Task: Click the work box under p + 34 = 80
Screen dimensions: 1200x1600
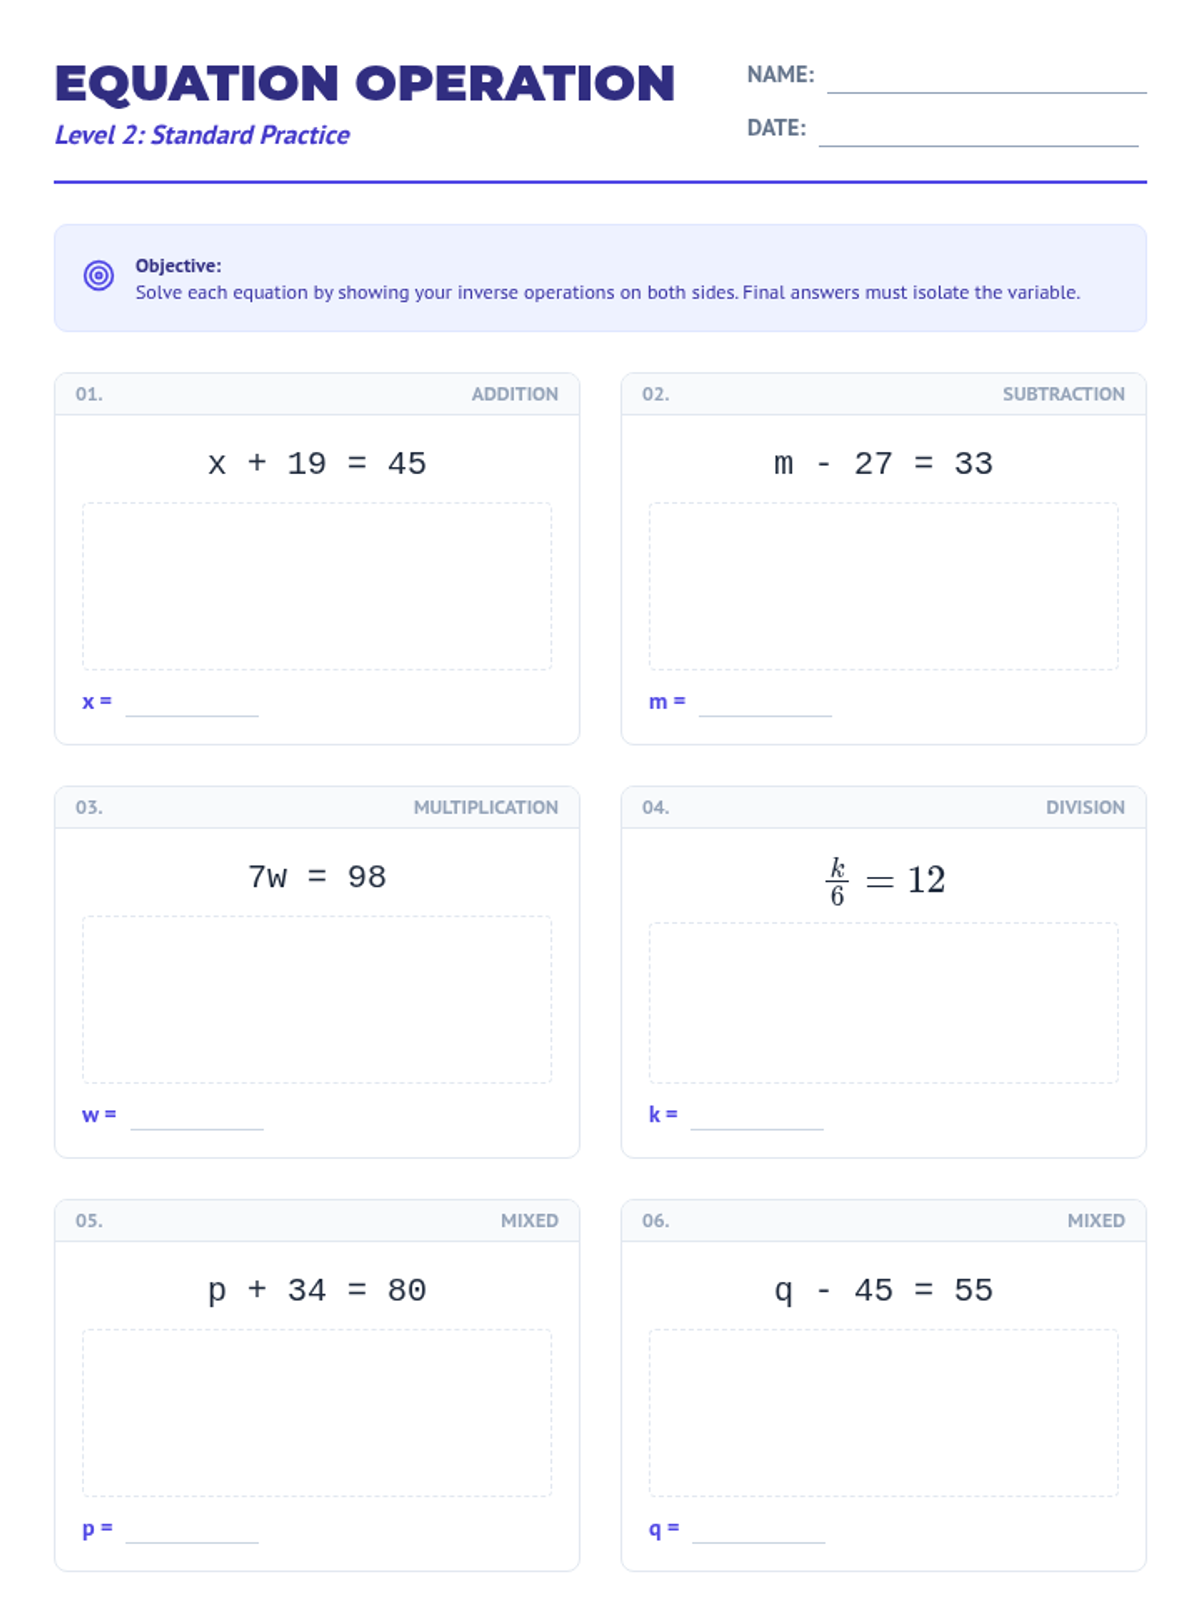Action: (317, 1412)
